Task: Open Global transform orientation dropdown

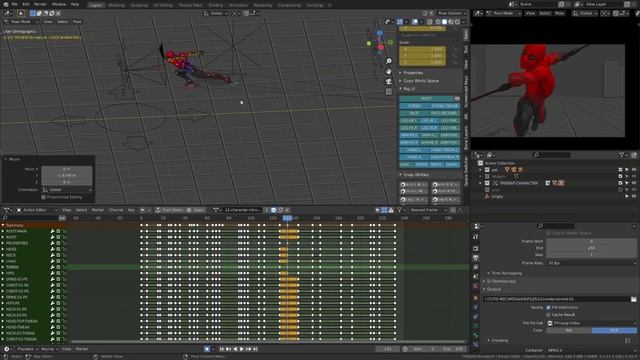Action: [x=216, y=13]
